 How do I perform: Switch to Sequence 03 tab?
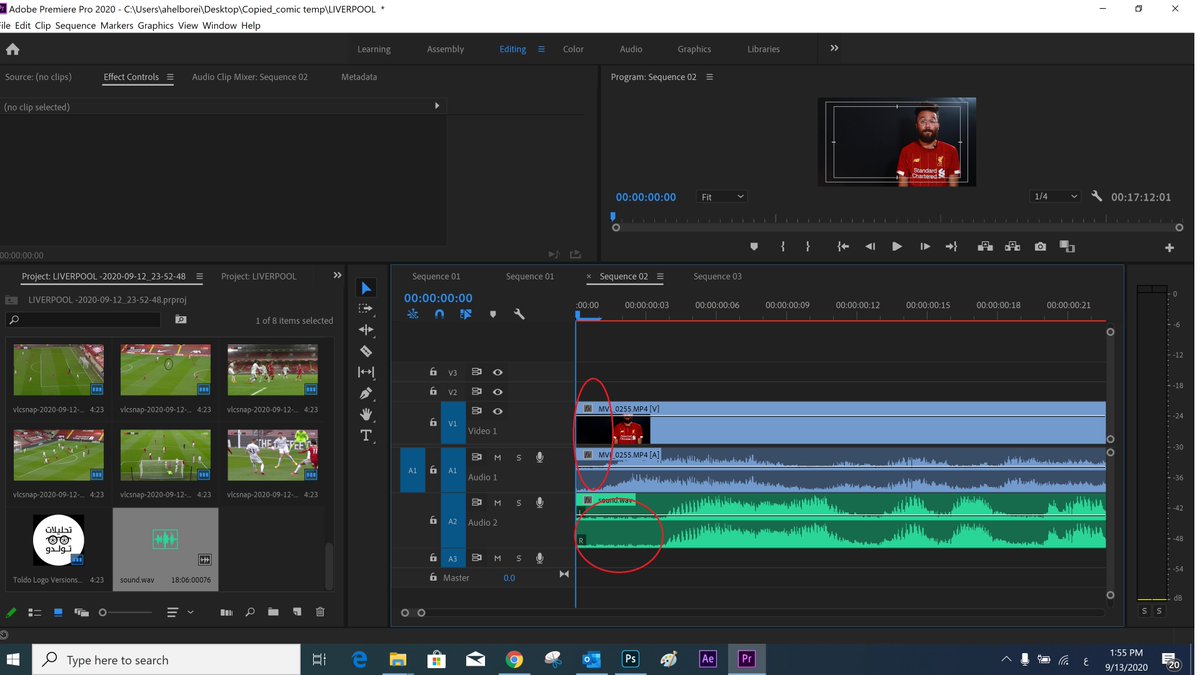point(717,276)
